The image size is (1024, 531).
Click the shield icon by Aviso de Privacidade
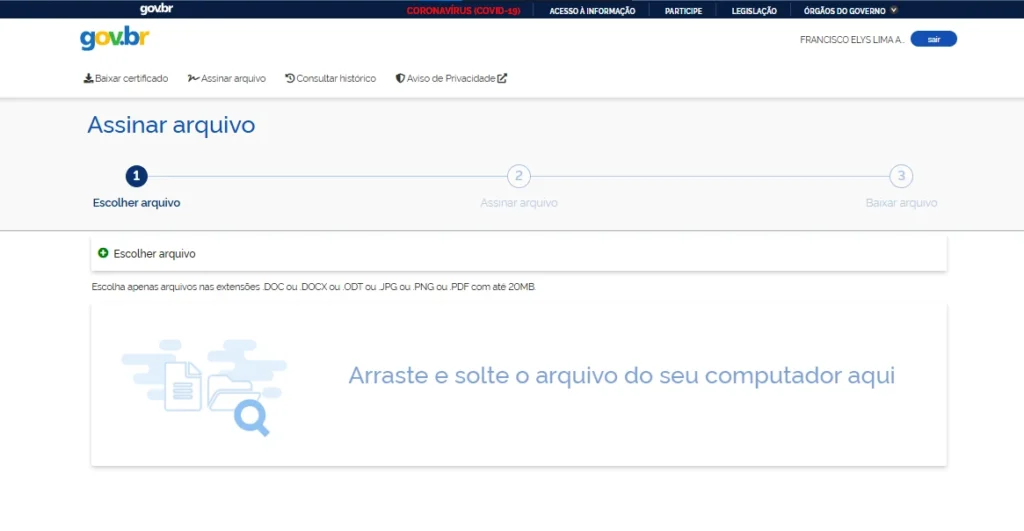[400, 78]
